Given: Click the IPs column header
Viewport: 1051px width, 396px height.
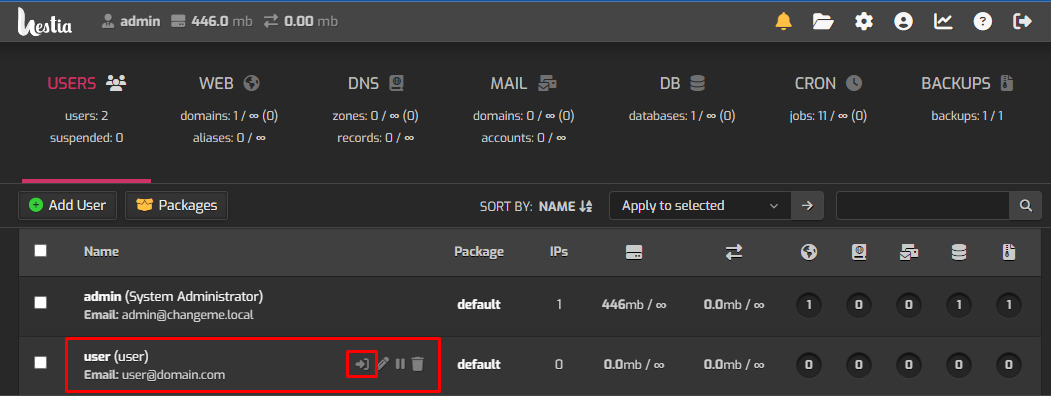Looking at the screenshot, I should click(559, 252).
